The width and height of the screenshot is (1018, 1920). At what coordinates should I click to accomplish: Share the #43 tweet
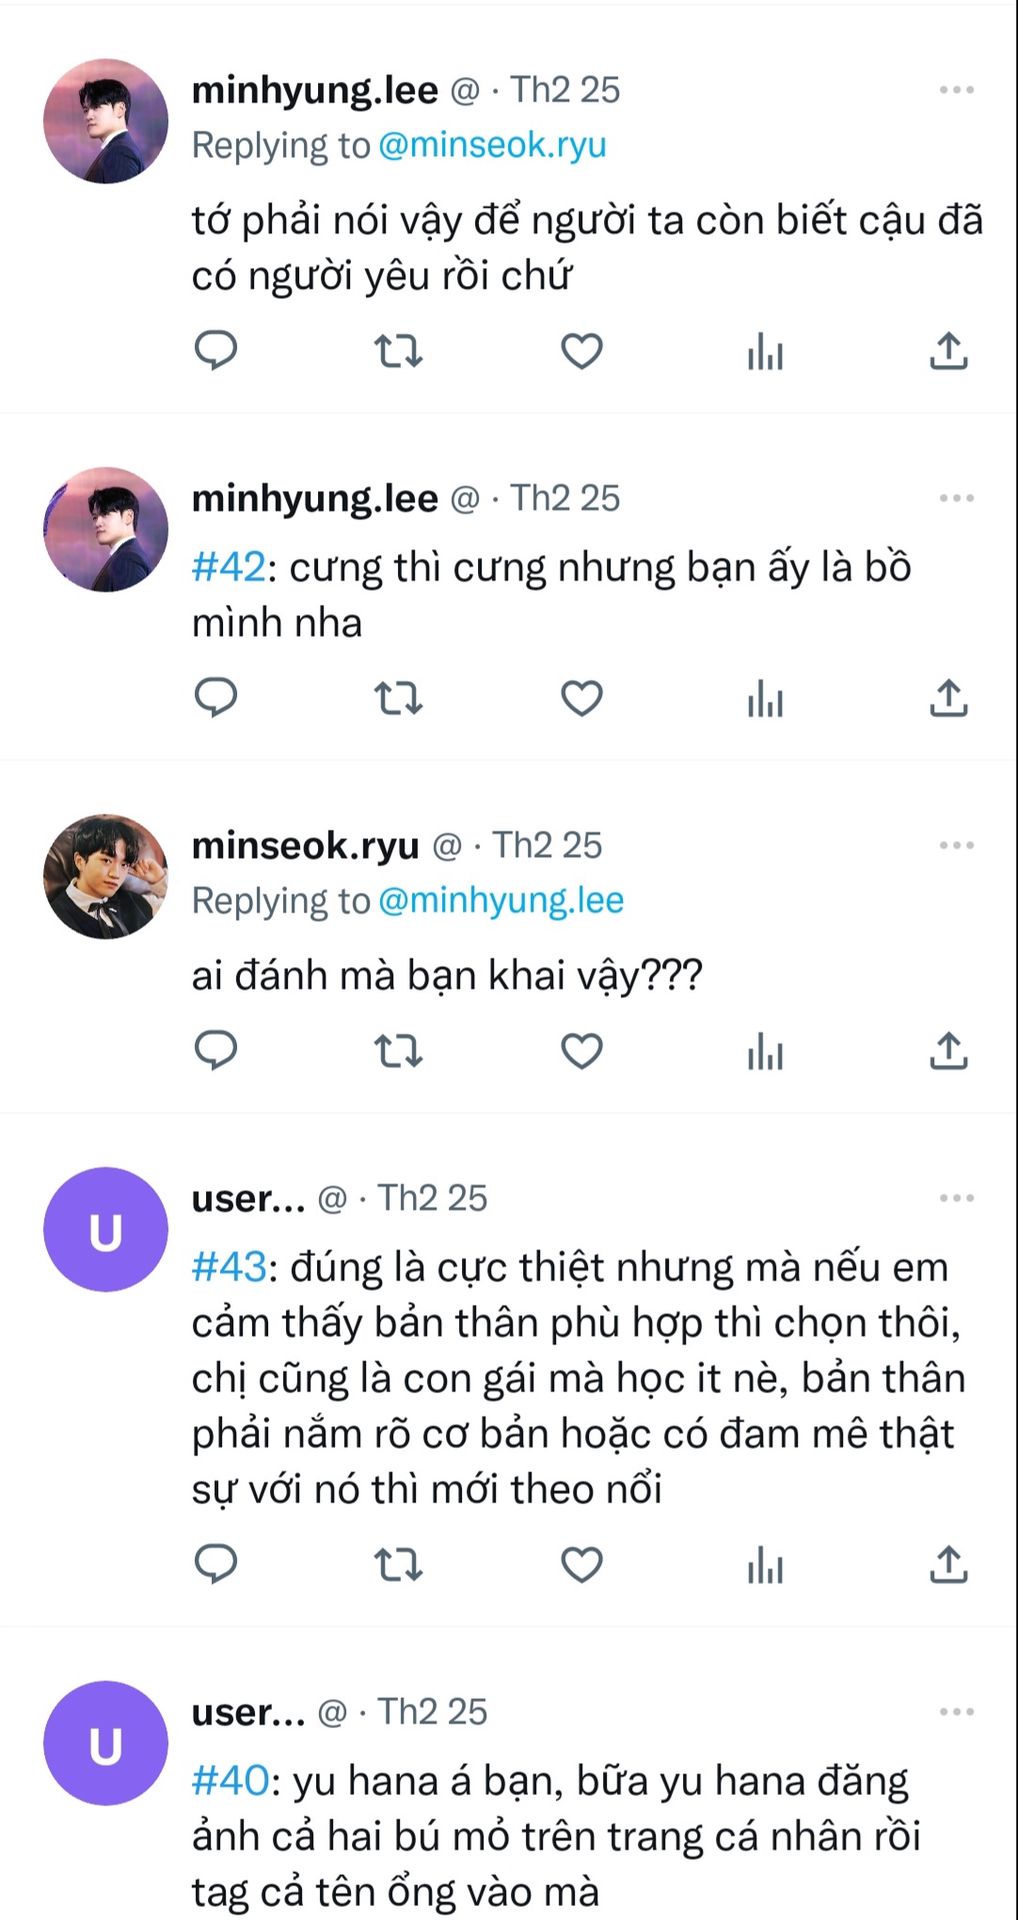click(x=948, y=1564)
